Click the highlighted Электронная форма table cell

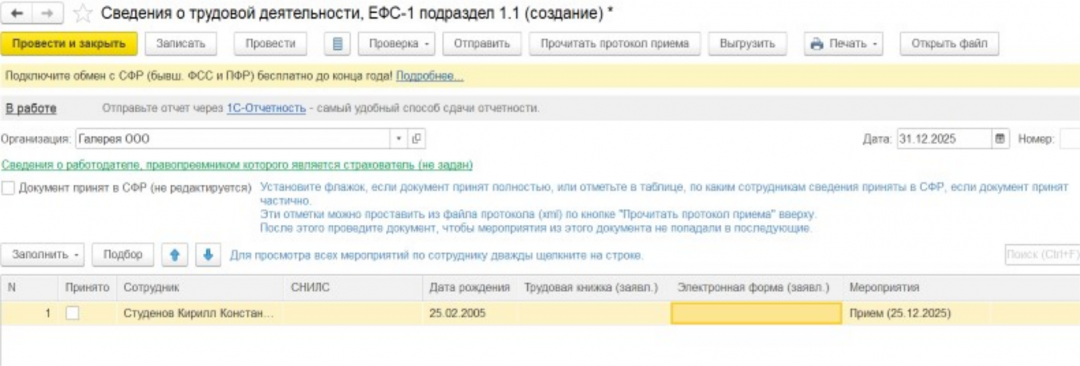(x=756, y=313)
